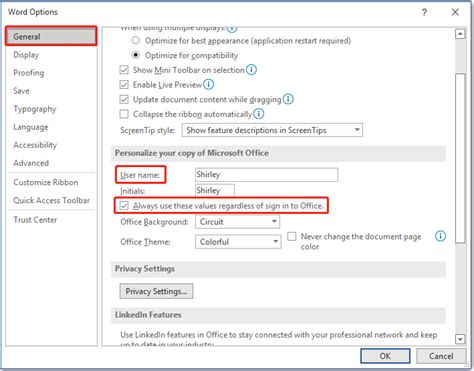The image size is (474, 371).
Task: Select Optimize for best appearance radio button
Action: tap(136, 40)
